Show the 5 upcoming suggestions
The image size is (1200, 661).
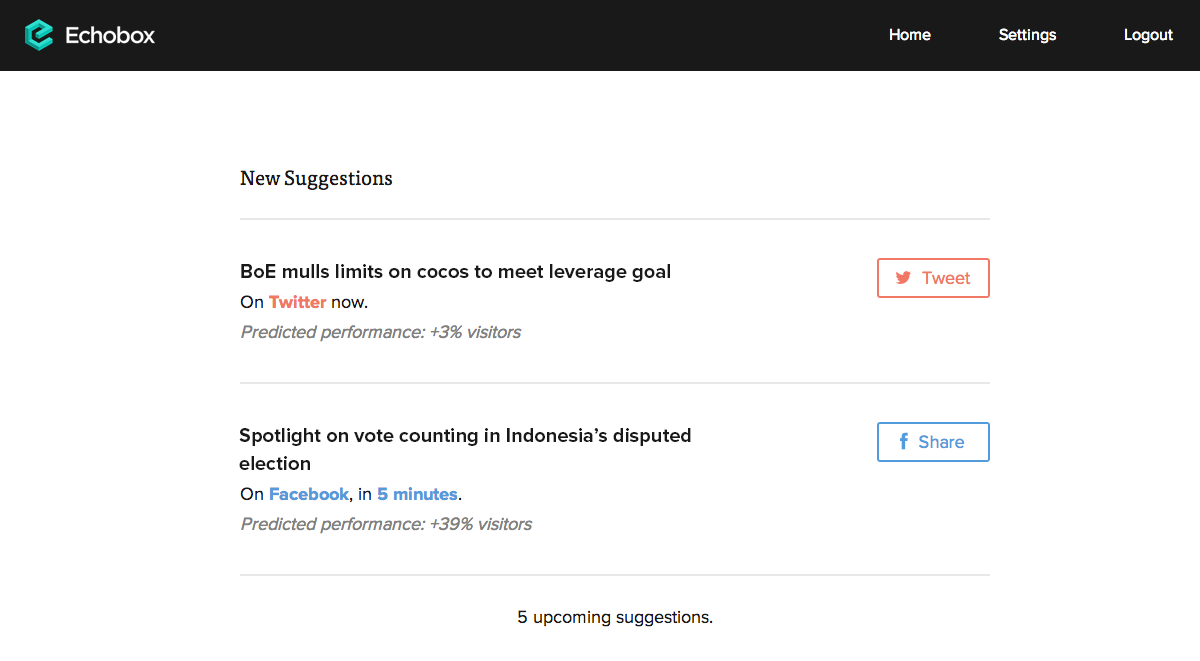[x=615, y=617]
